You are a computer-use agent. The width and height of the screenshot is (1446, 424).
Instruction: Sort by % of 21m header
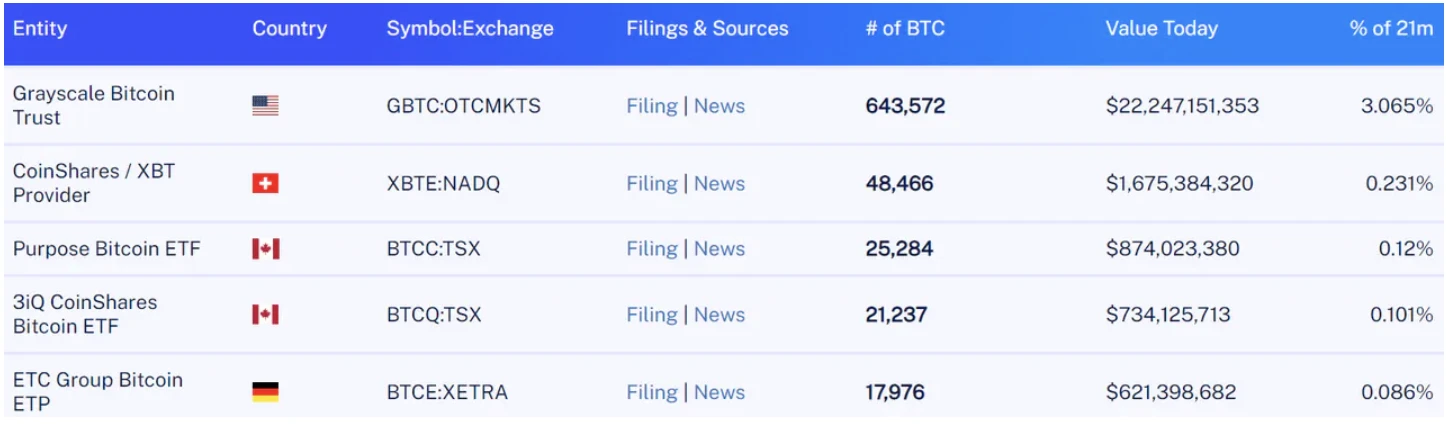1391,29
